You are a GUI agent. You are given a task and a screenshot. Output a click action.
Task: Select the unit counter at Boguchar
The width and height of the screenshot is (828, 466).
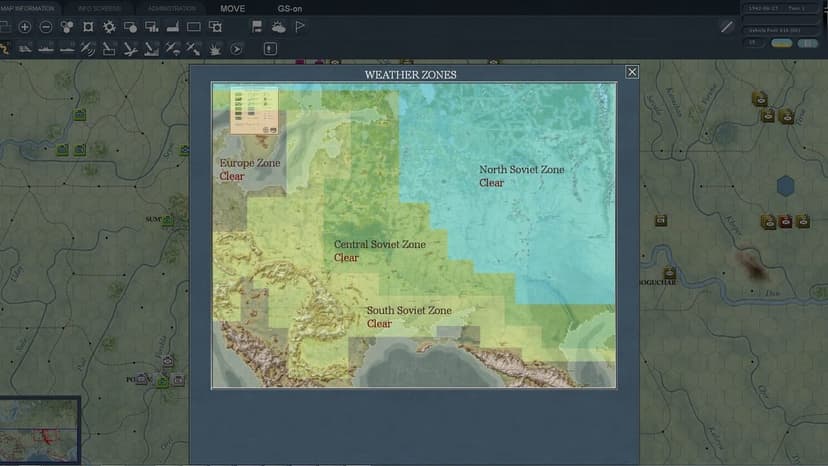[x=670, y=273]
